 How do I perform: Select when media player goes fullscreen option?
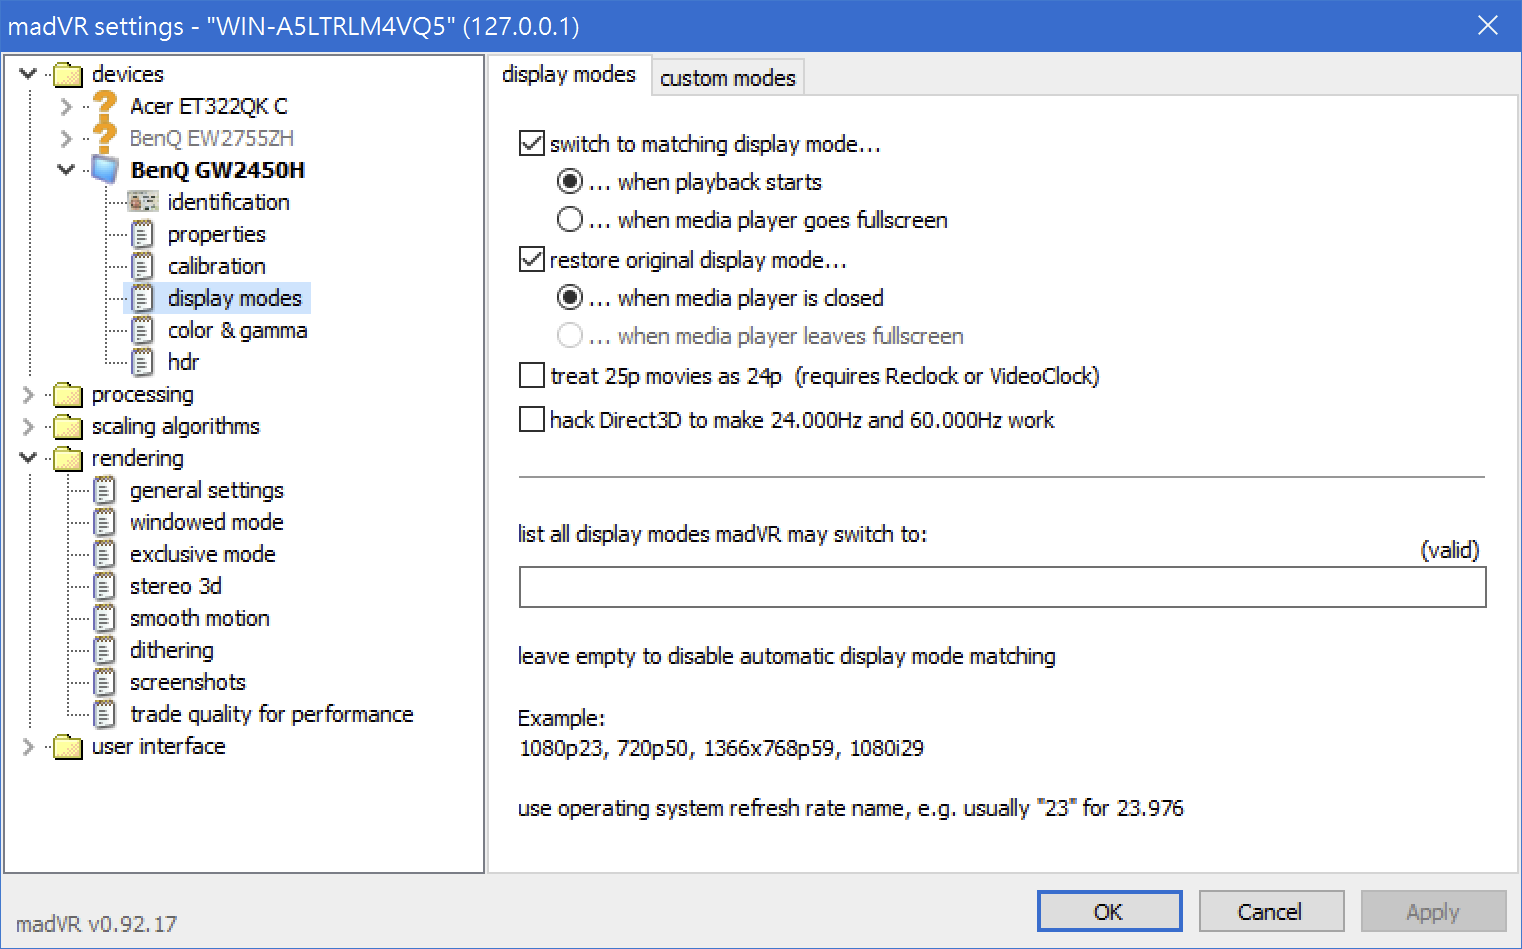click(570, 220)
